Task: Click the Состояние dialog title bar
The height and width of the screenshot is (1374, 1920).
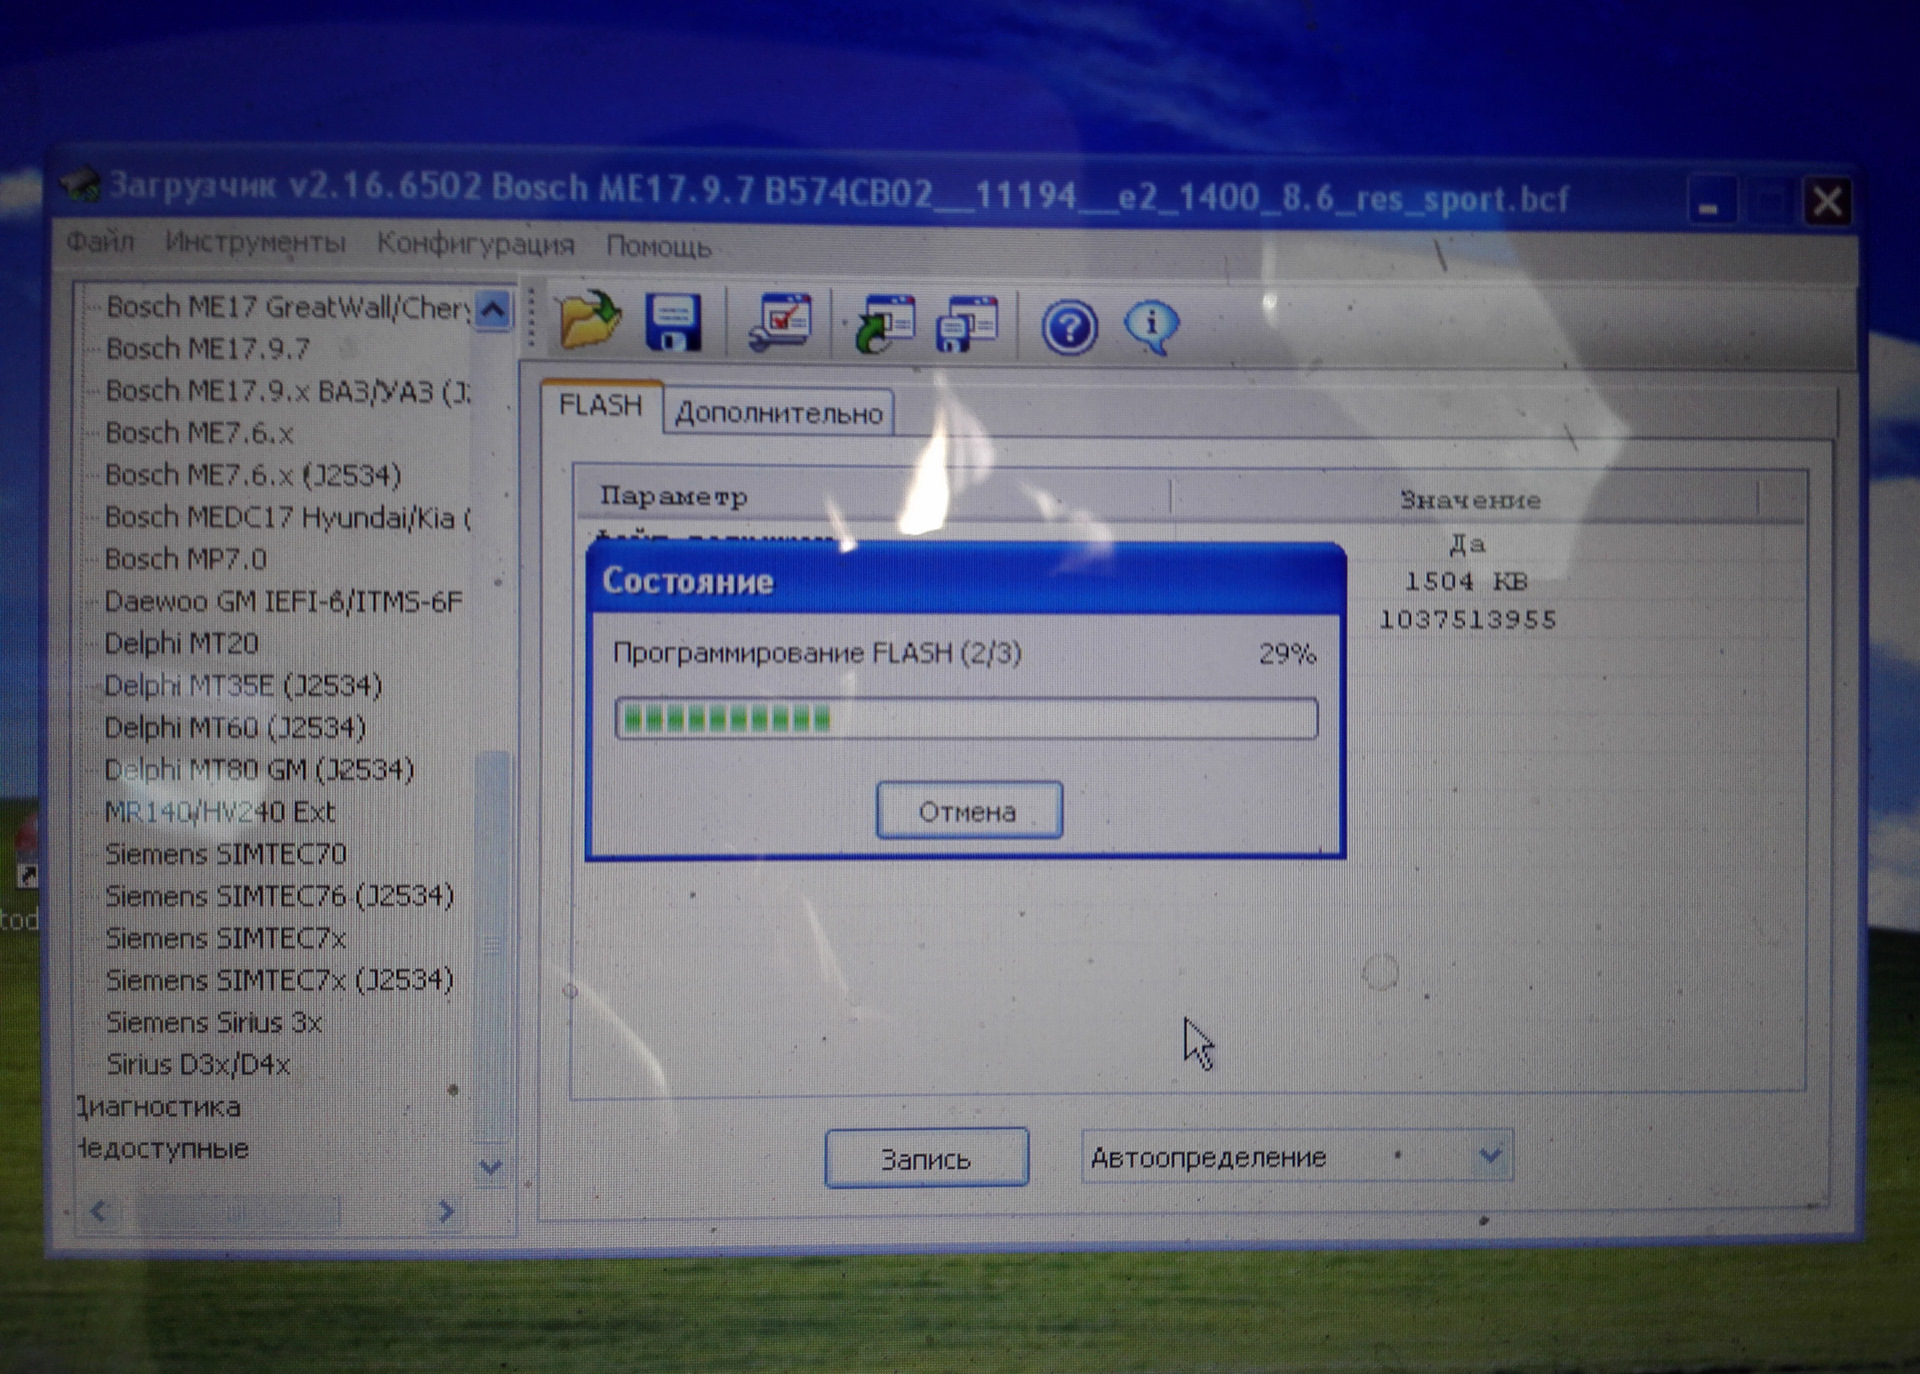Action: (x=965, y=580)
